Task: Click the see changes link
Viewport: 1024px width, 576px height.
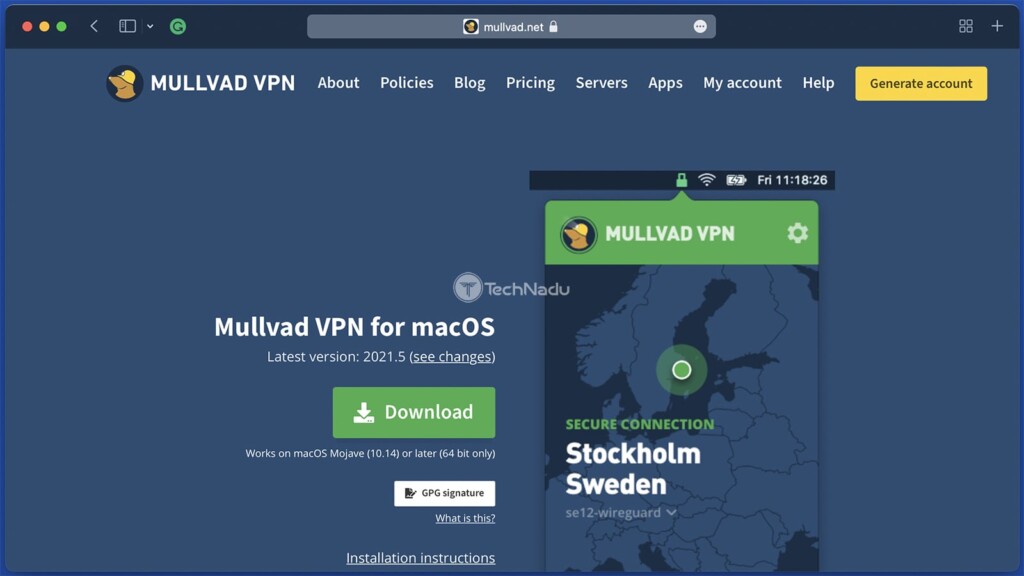Action: pos(453,357)
